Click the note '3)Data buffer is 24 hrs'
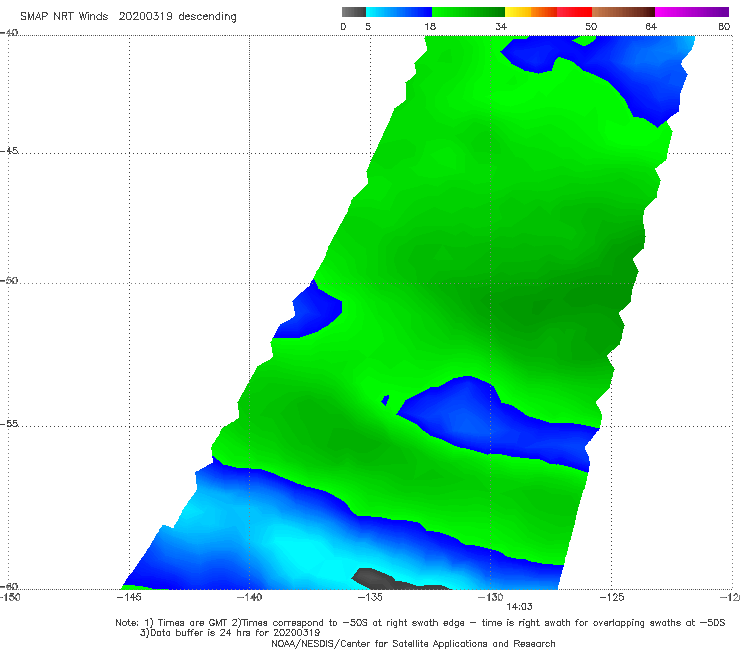Viewport: 740px width, 650px height. coord(230,633)
